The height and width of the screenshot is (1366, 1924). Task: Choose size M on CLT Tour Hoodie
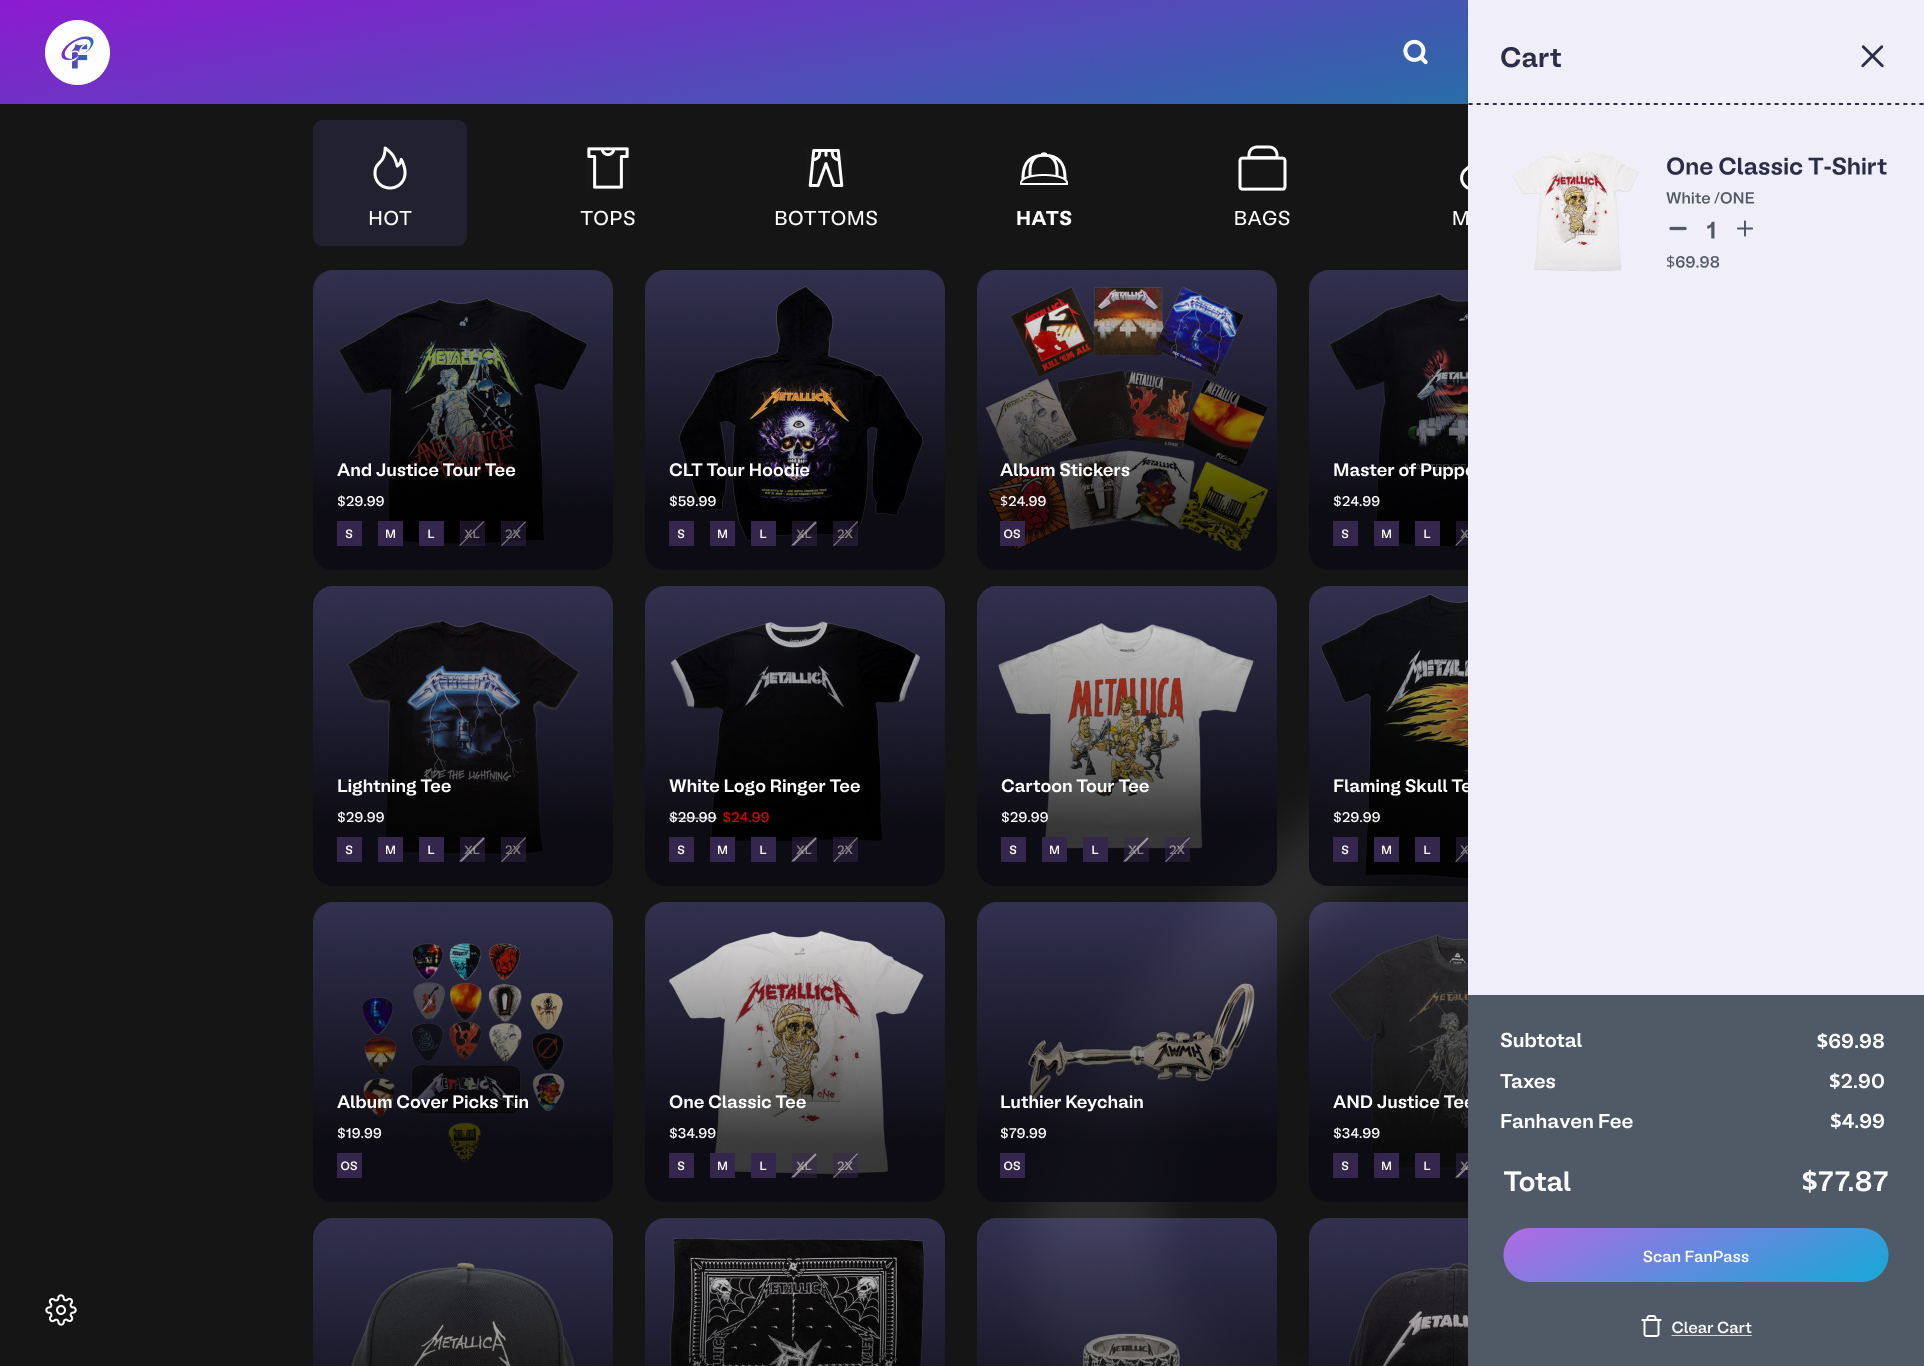(x=722, y=534)
